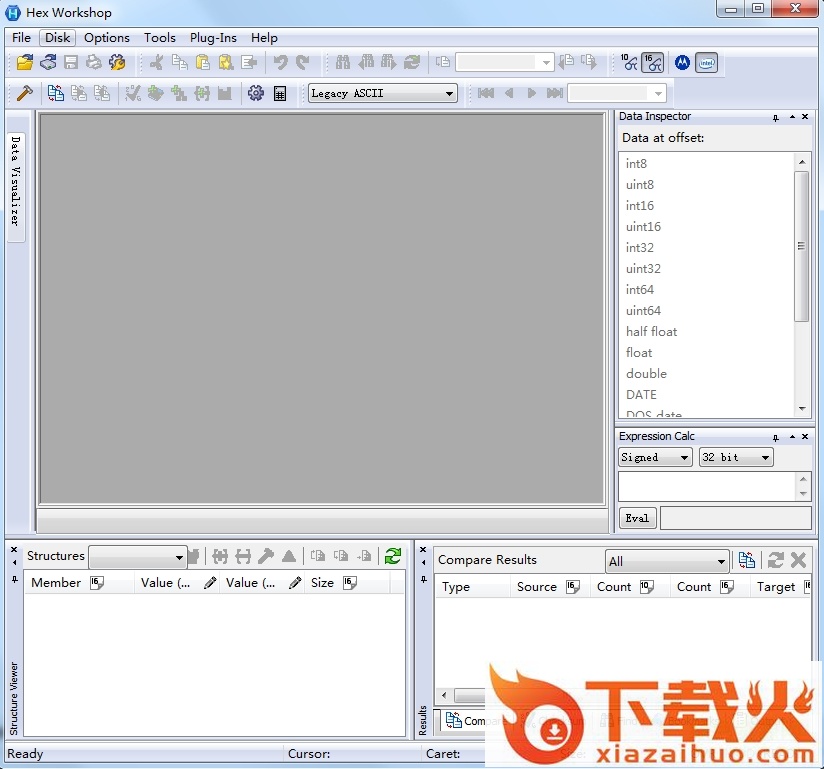Image resolution: width=824 pixels, height=769 pixels.
Task: Close the Expression Calc panel
Action: (x=805, y=437)
